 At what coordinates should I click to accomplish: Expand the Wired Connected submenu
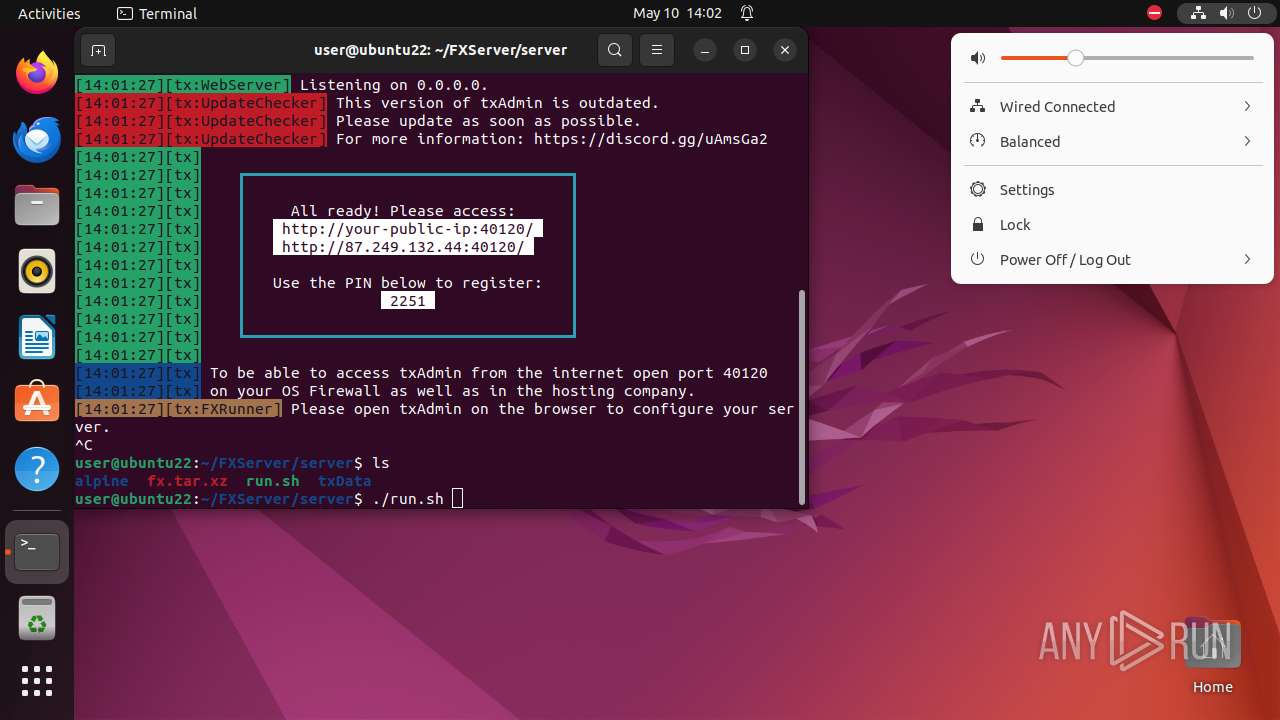coord(1112,106)
